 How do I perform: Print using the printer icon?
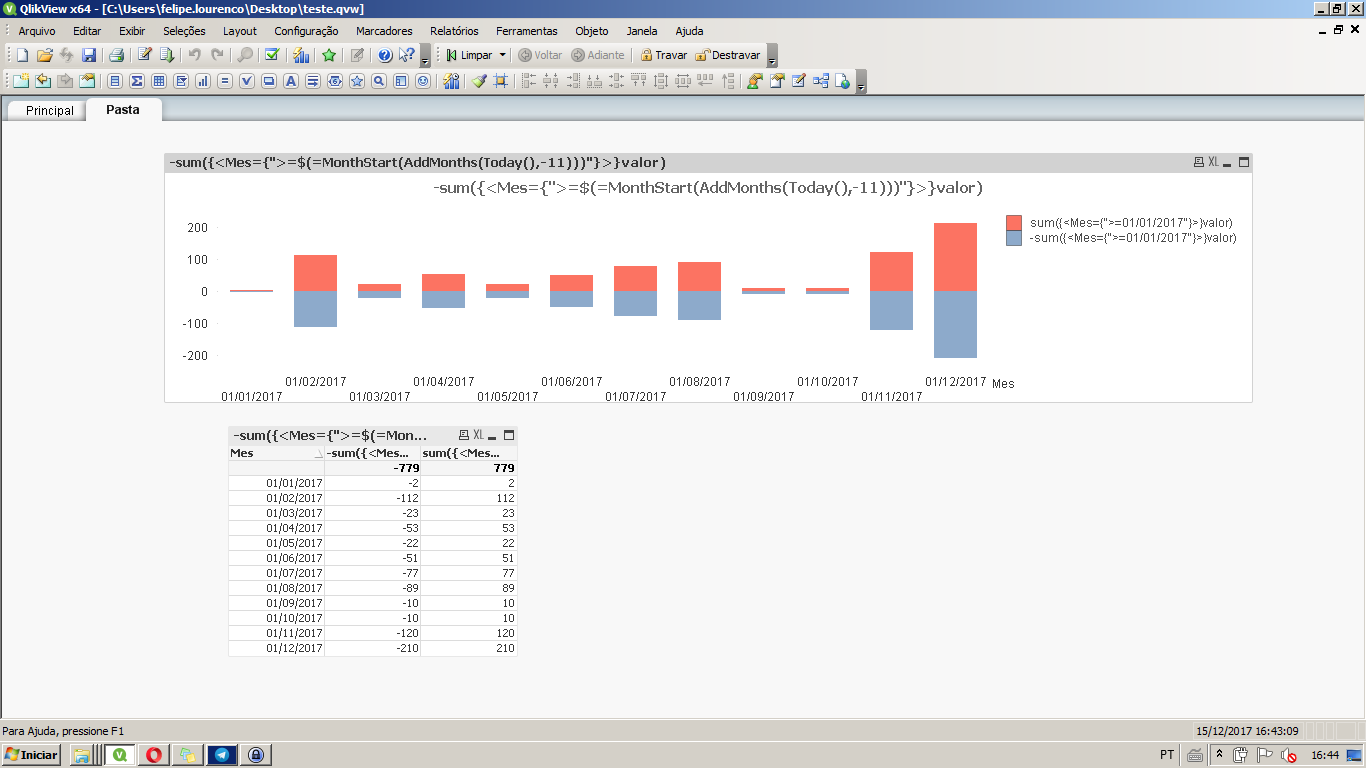[116, 55]
